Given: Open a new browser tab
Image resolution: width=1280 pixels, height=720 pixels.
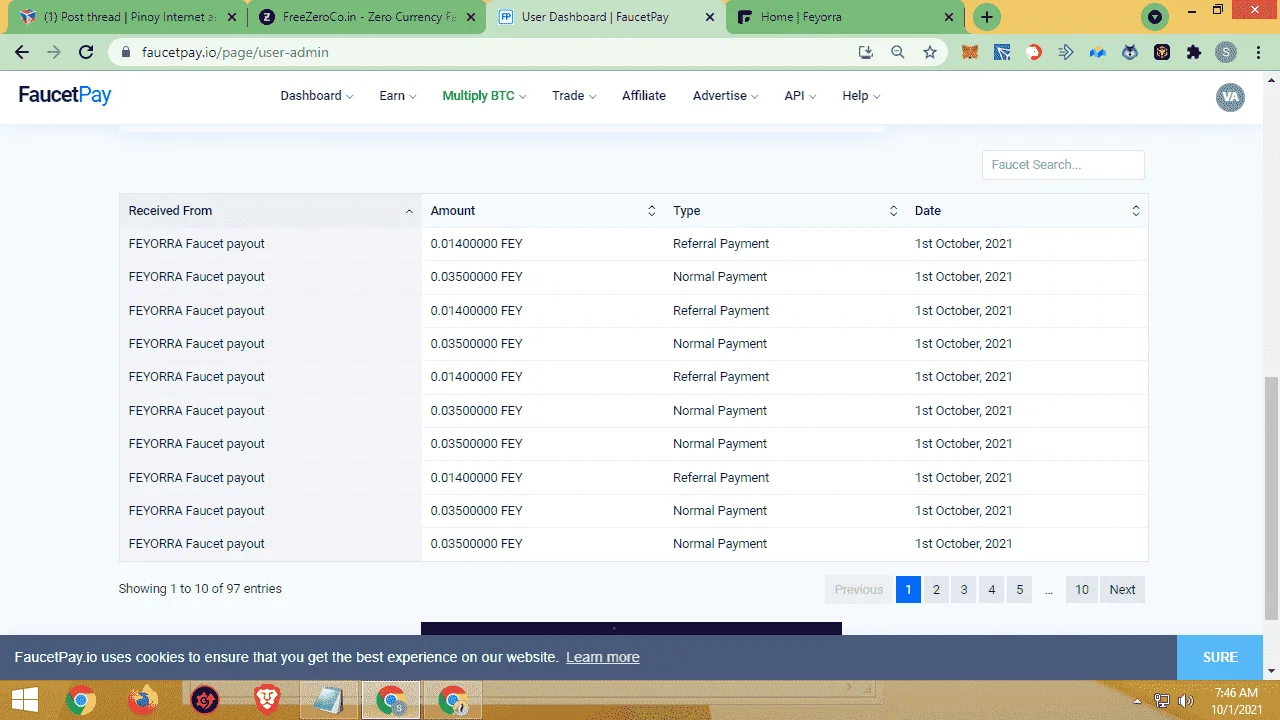Looking at the screenshot, I should [x=987, y=17].
